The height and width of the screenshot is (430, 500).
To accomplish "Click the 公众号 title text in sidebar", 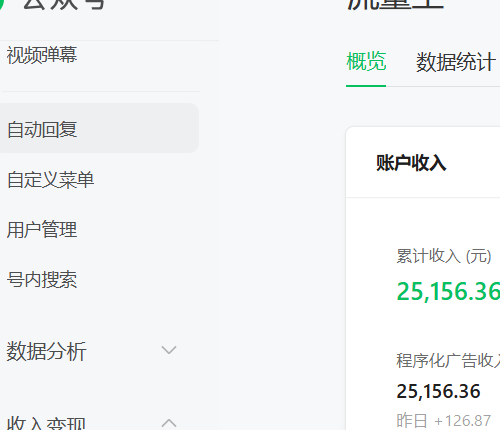I will click(64, 4).
